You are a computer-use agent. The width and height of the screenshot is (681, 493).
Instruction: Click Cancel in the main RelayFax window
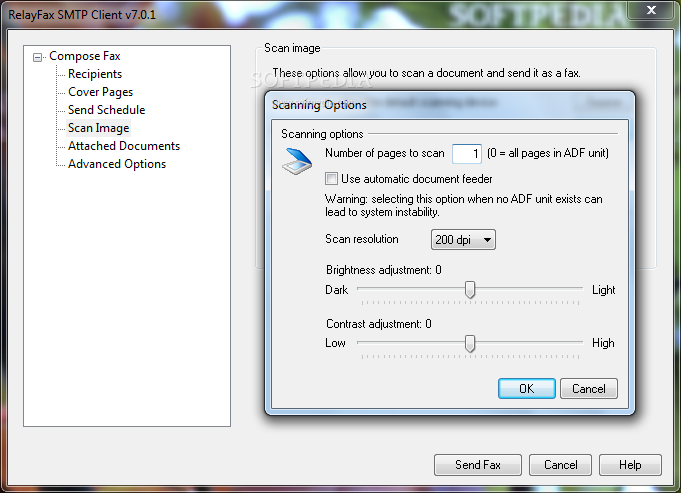(x=560, y=465)
